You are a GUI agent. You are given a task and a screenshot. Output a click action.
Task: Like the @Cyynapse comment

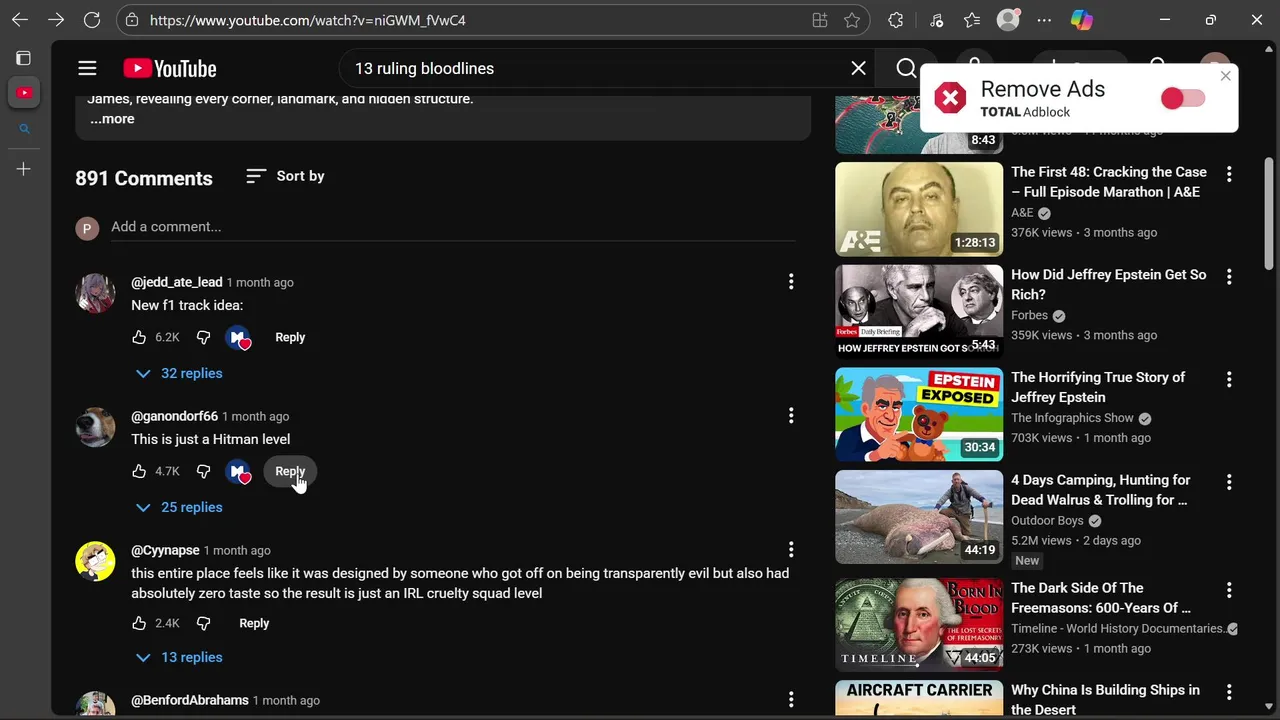coord(139,623)
